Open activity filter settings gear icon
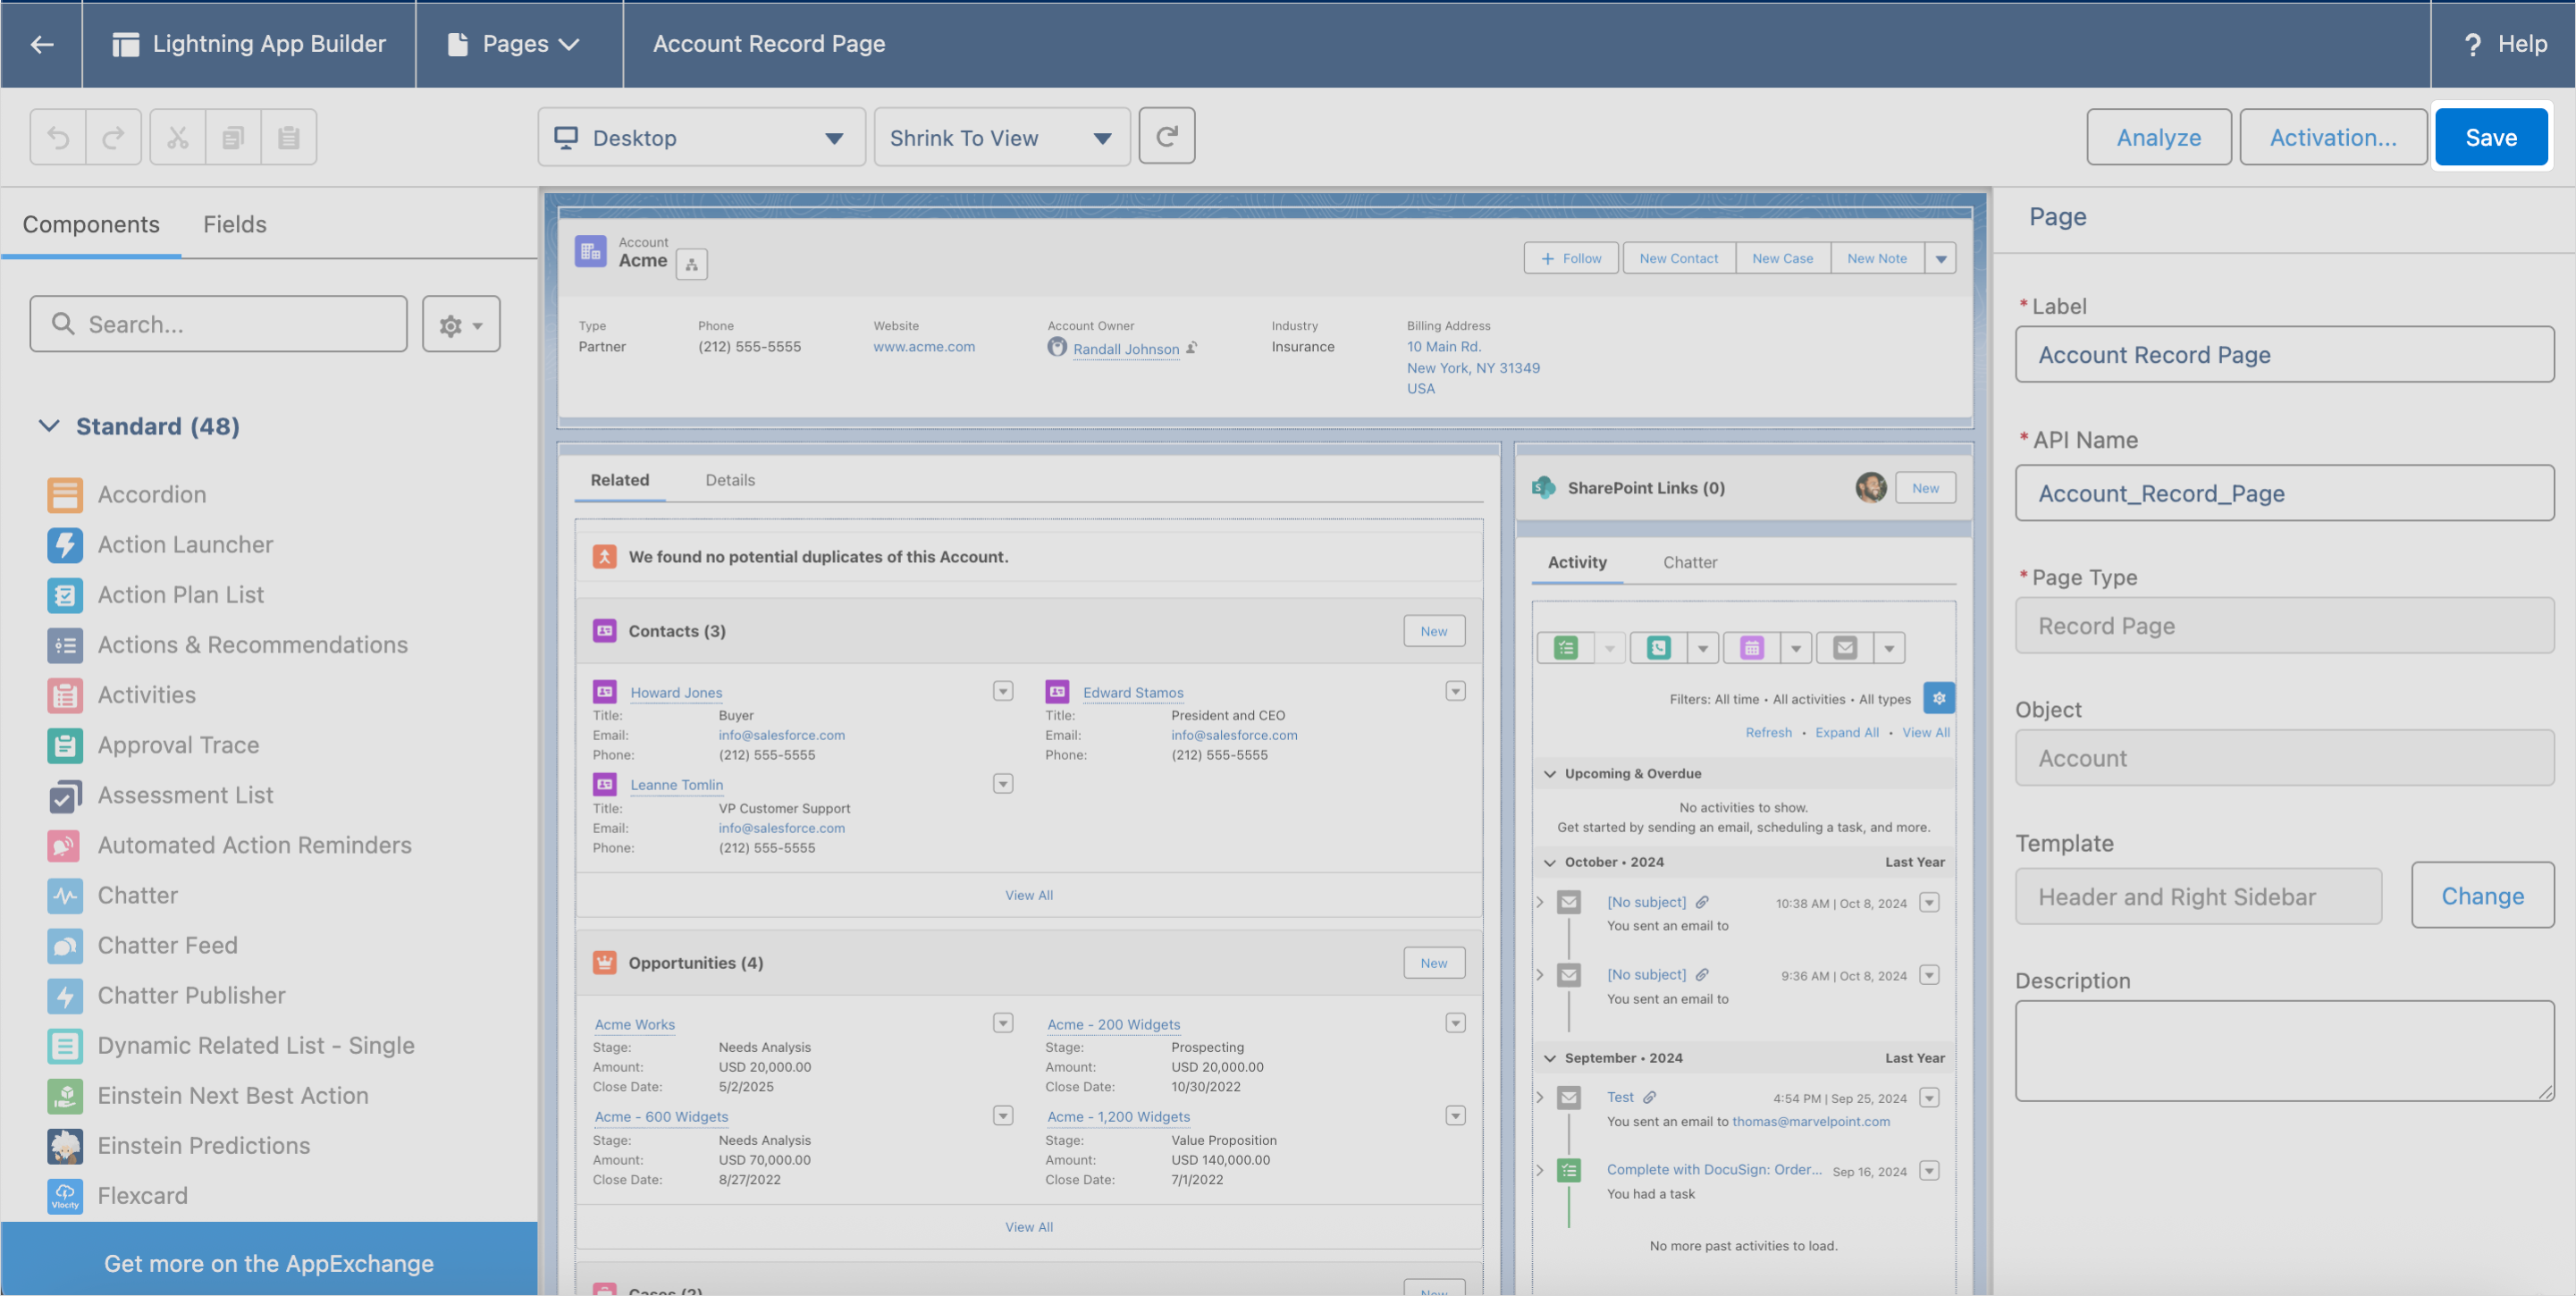The height and width of the screenshot is (1296, 2576). pyautogui.click(x=1939, y=698)
